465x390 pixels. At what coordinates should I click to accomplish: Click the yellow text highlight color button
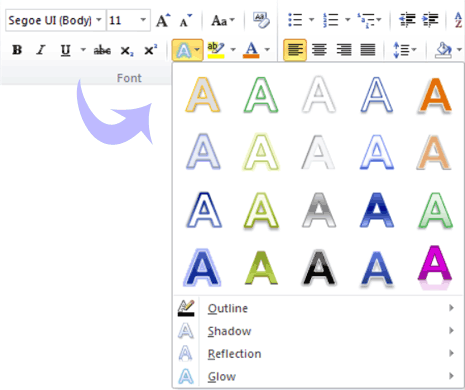pos(216,50)
